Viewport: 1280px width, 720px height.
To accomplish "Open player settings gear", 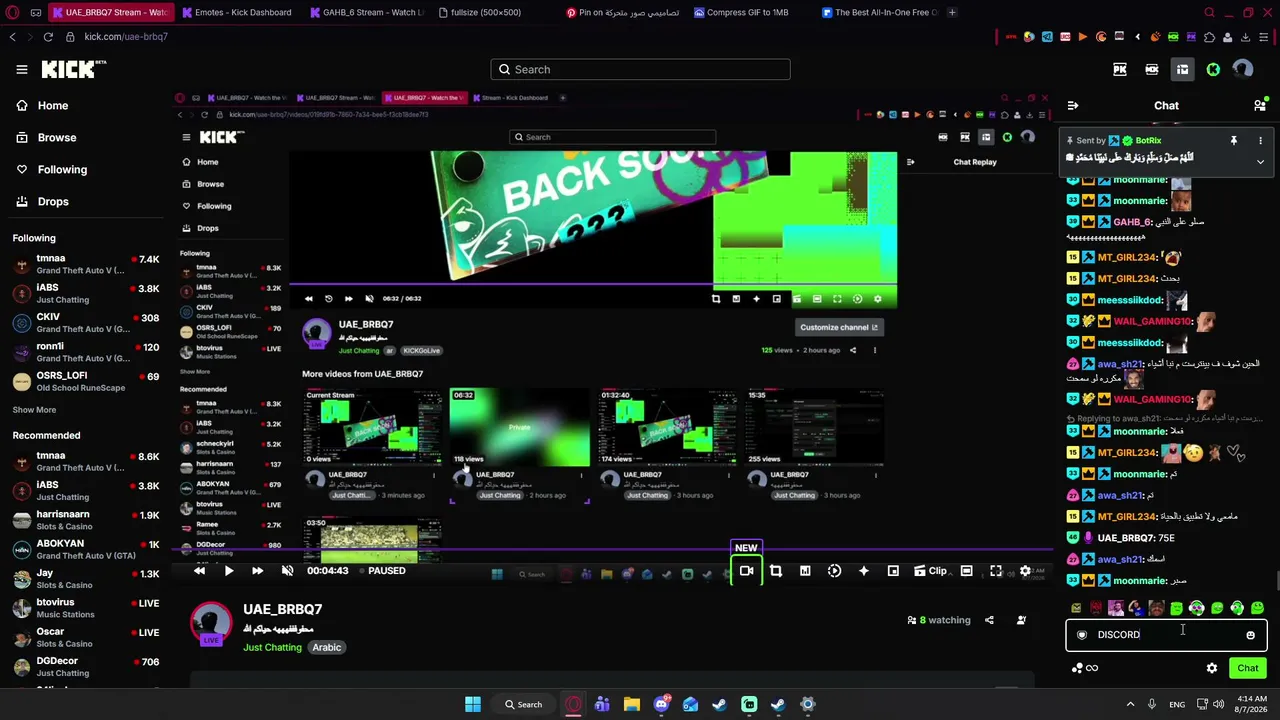I will (x=1025, y=571).
